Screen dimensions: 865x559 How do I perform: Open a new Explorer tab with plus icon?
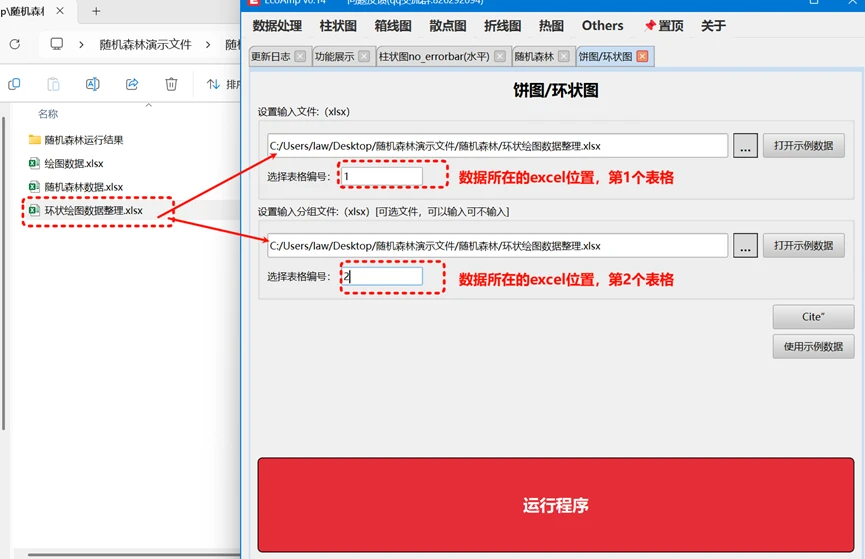(96, 11)
